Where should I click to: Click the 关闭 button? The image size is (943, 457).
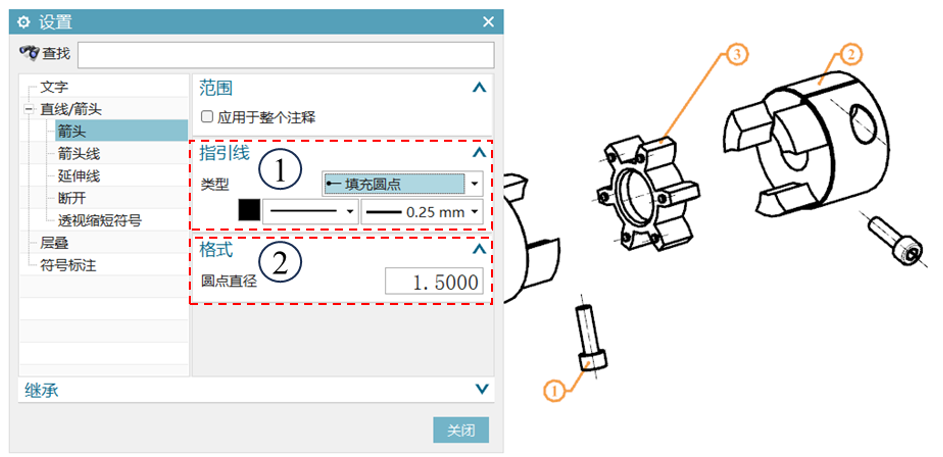[x=461, y=431]
